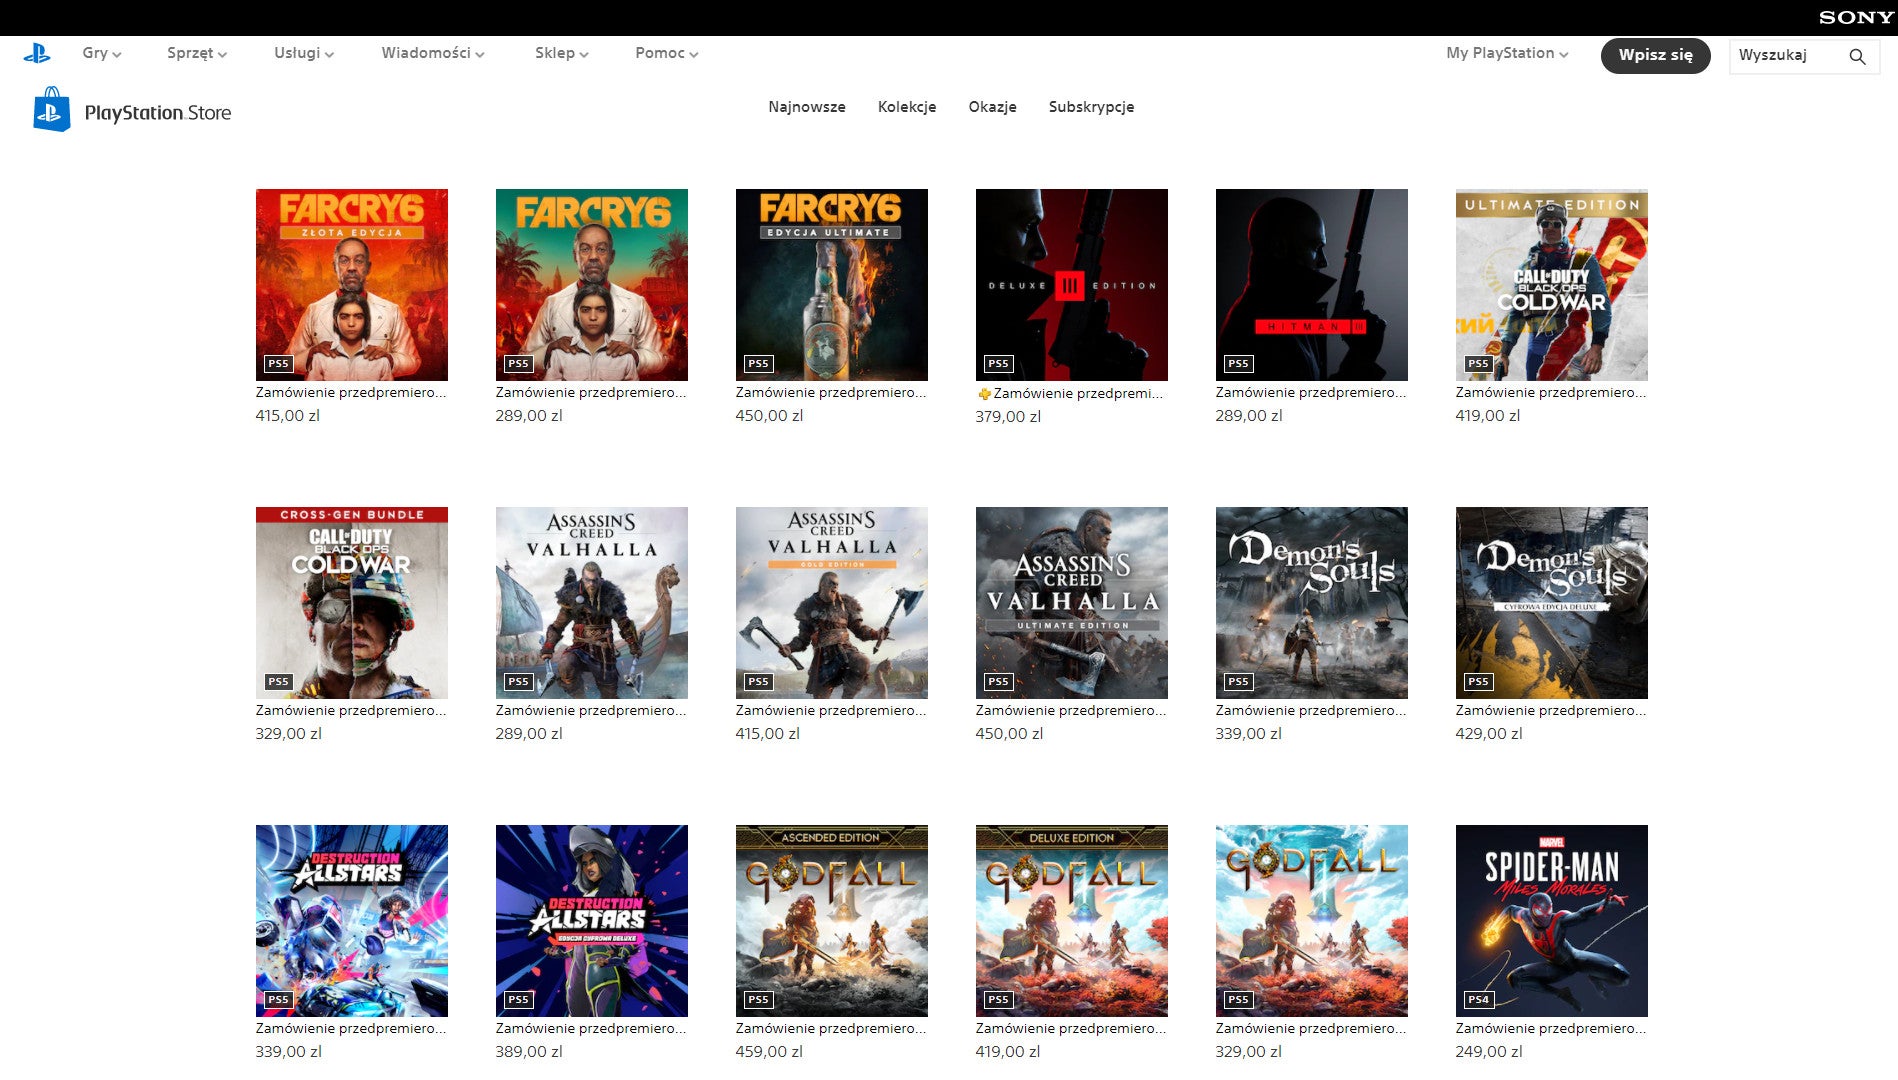Open Valhalla Ultimate Edition cover
Screen dimensions: 1898x1080
[x=1072, y=603]
